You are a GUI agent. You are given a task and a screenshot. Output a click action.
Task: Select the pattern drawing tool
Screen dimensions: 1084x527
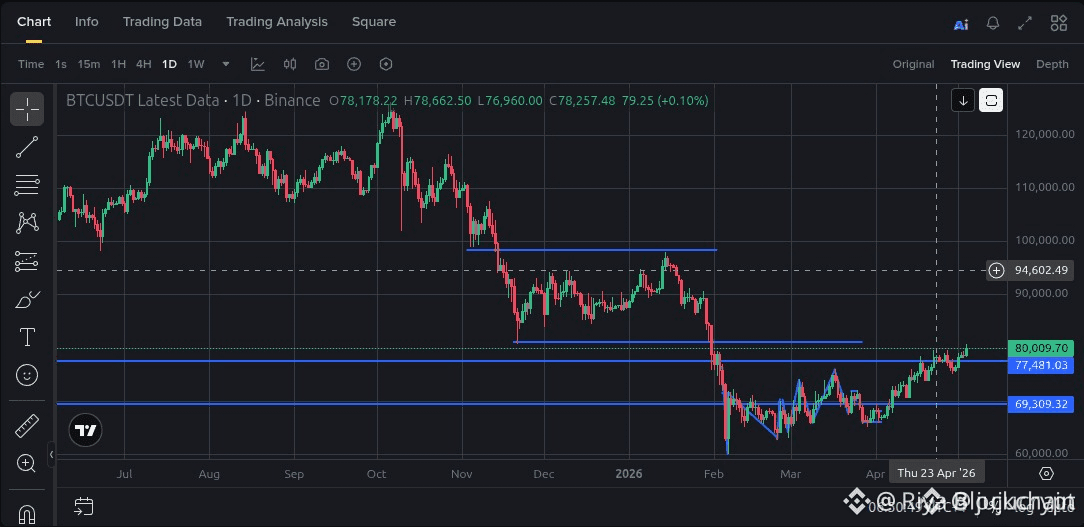pyautogui.click(x=27, y=223)
